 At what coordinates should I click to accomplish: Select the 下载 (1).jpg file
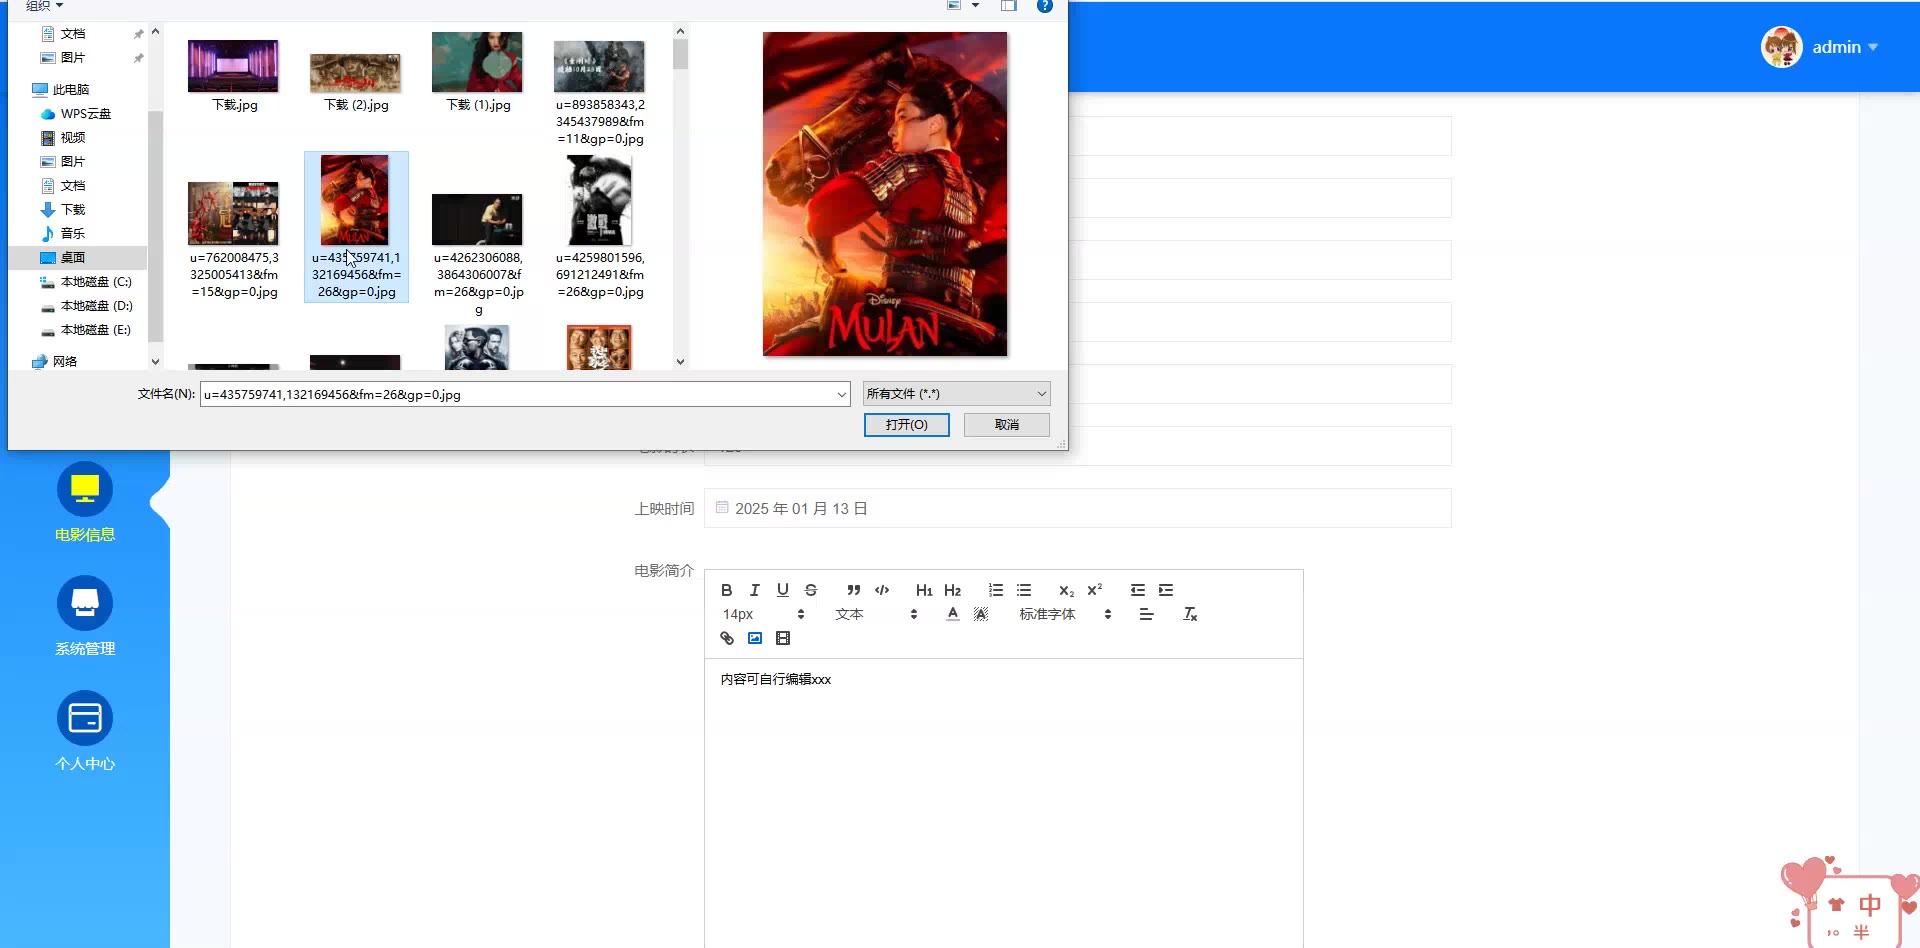pos(478,72)
